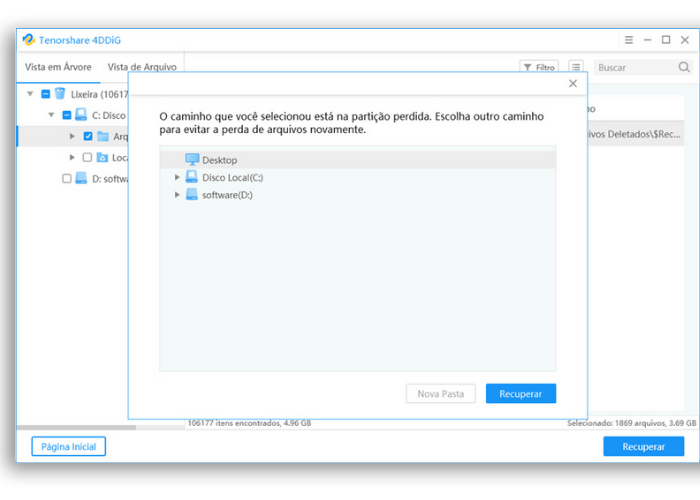Click the Disco Local(C:) drive icon

coord(192,177)
